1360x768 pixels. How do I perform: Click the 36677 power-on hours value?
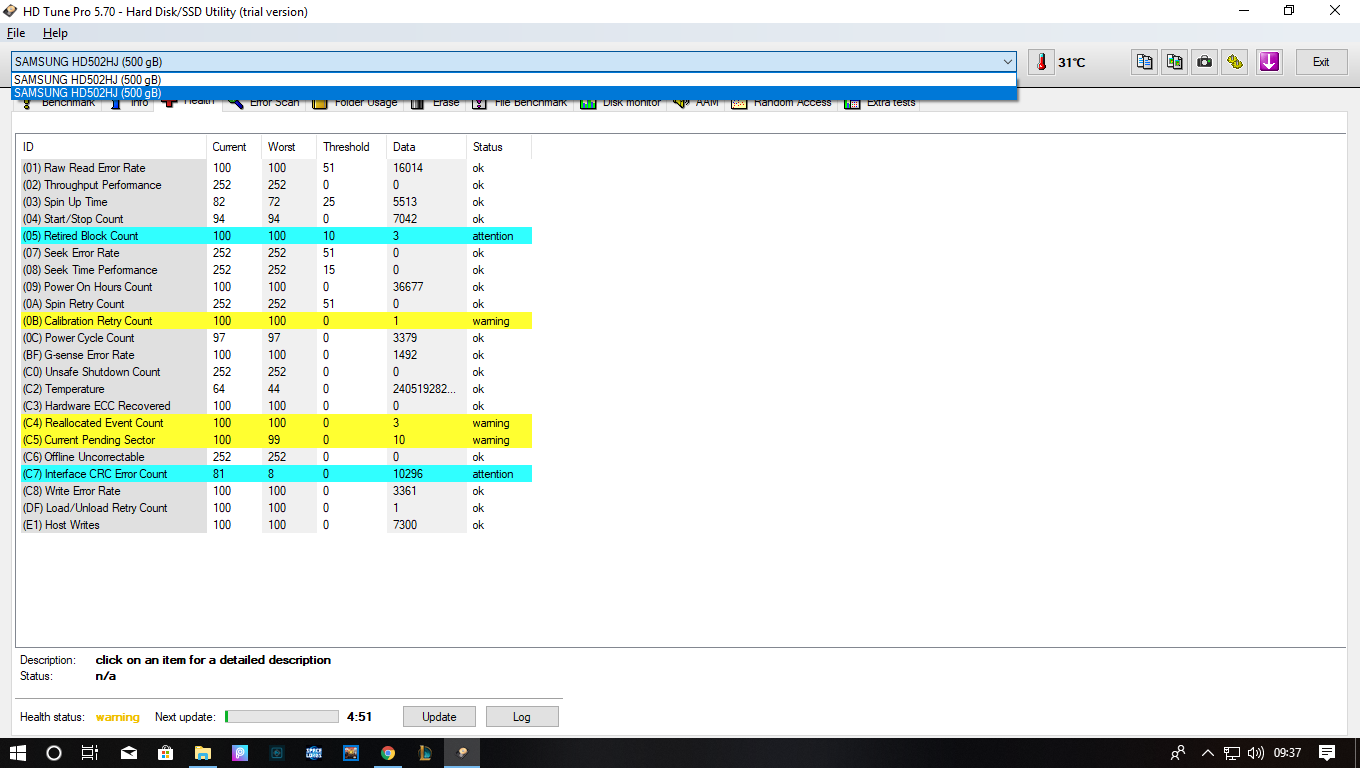408,287
